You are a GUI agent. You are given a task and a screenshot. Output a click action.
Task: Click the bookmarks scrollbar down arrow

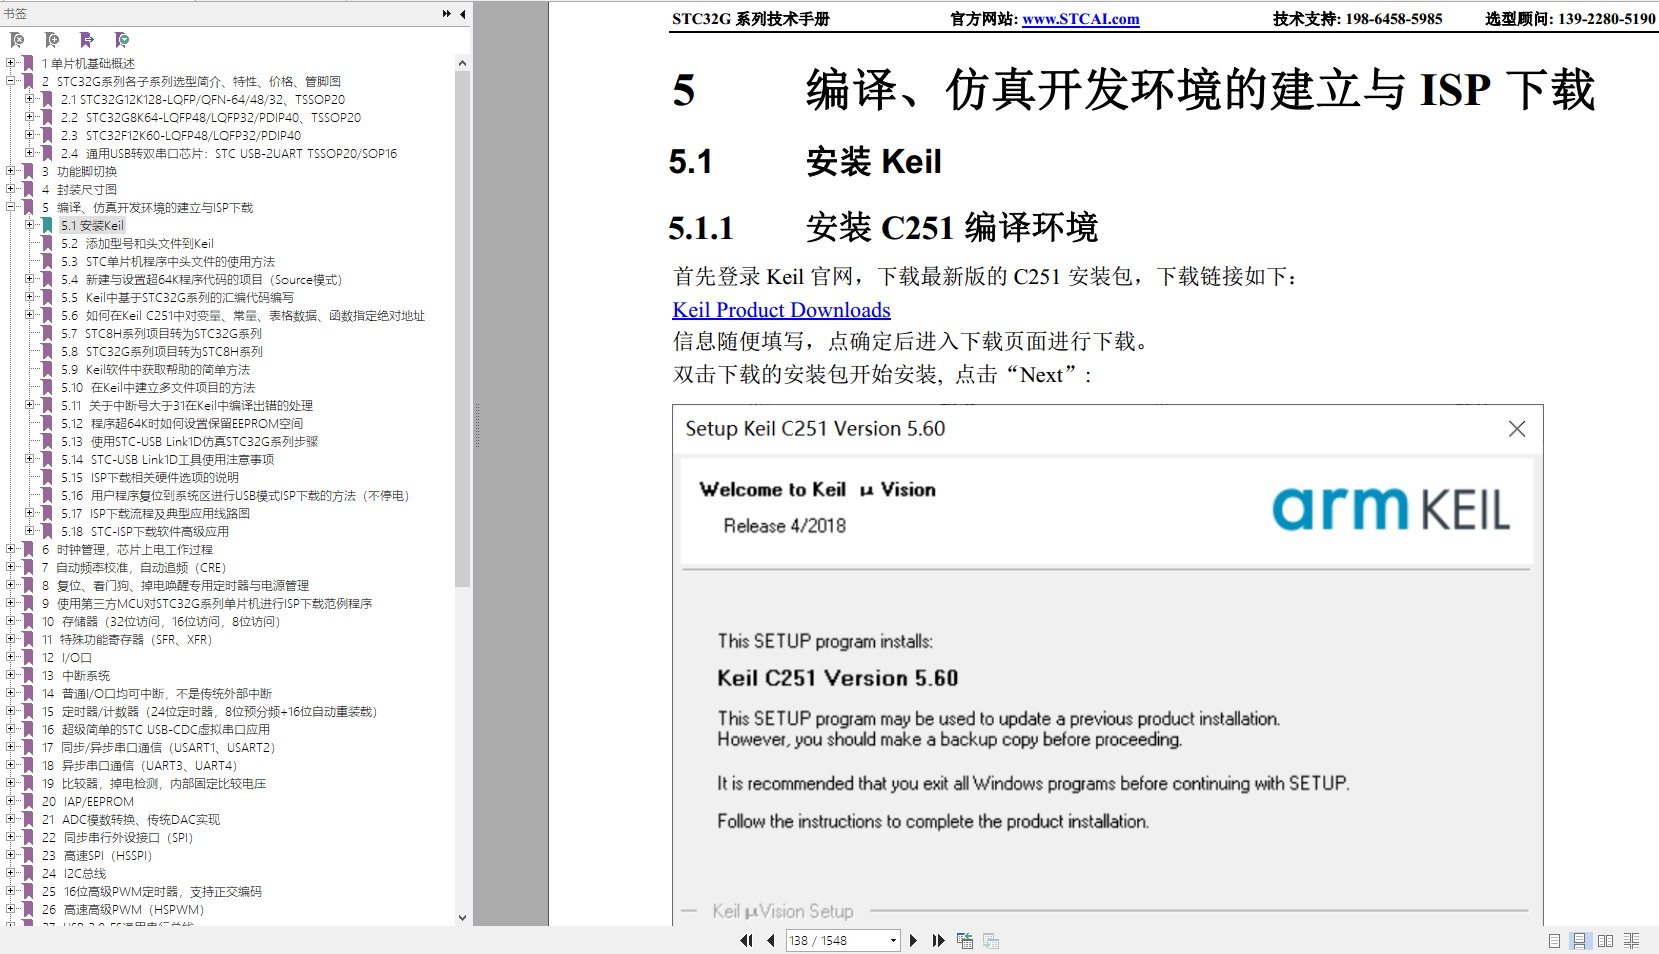[462, 917]
